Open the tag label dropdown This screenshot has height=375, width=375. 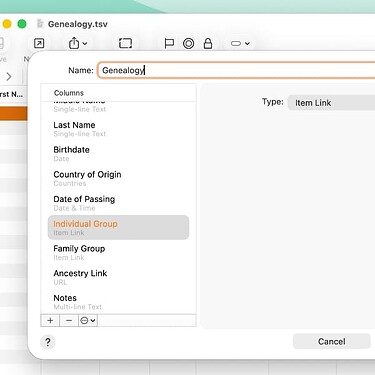pos(240,43)
